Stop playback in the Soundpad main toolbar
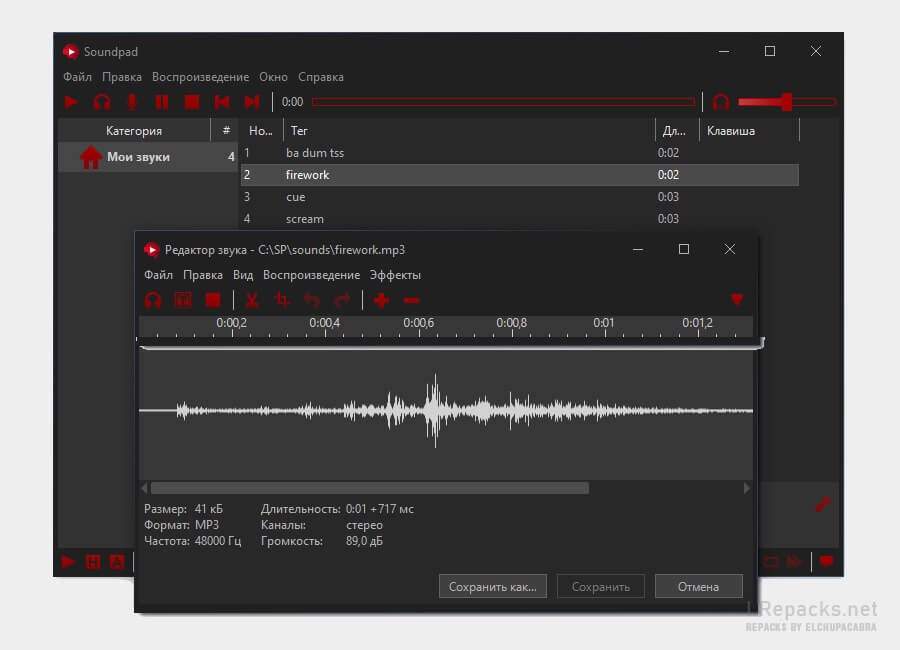Image resolution: width=900 pixels, height=650 pixels. click(x=192, y=102)
